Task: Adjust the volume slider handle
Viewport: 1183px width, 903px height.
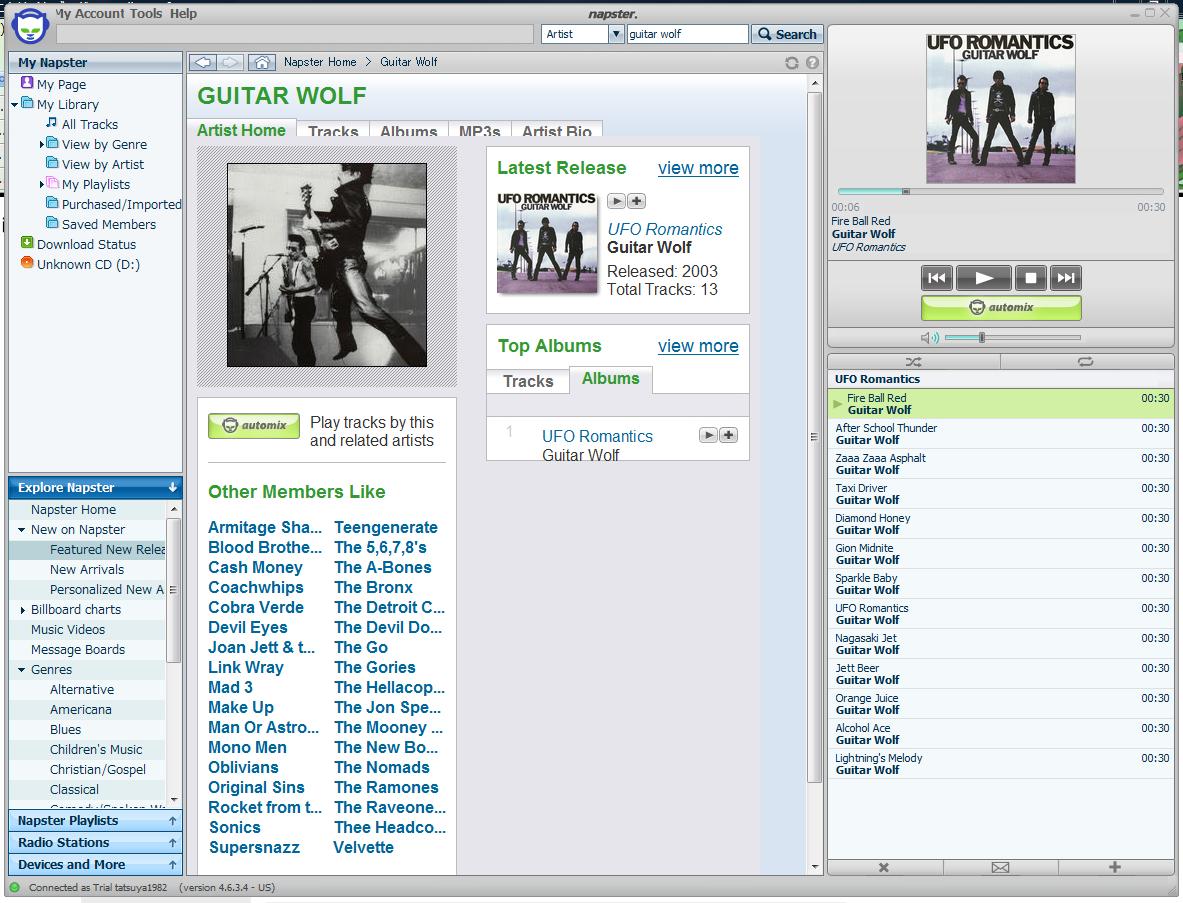Action: (982, 337)
